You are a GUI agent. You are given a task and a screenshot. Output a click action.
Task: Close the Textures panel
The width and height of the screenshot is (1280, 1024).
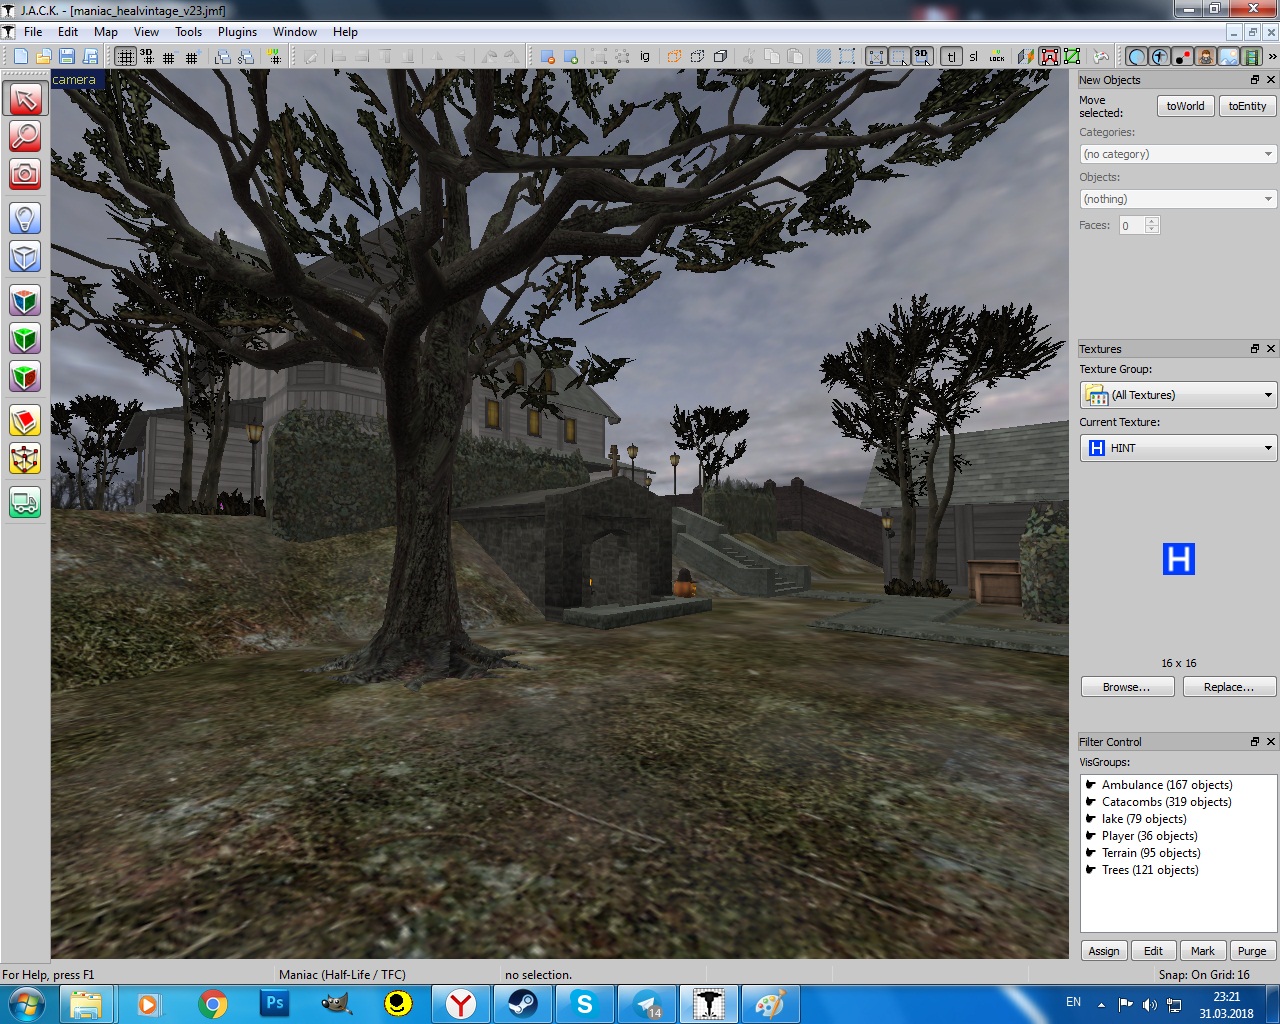(x=1271, y=349)
